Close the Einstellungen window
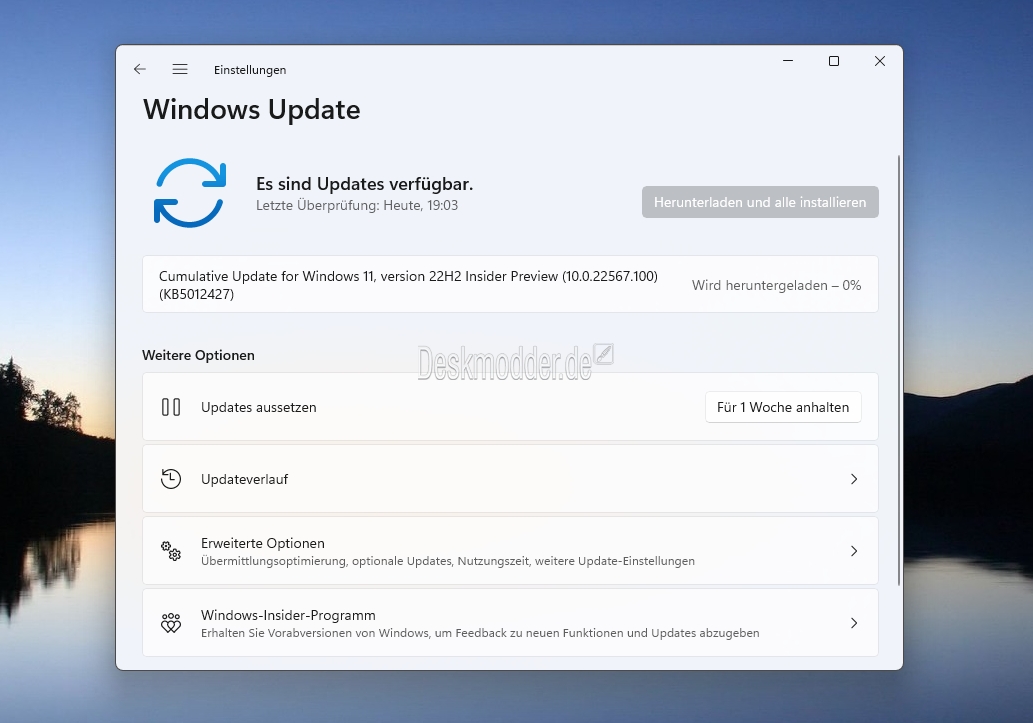Screen dimensions: 1033x723 [x=879, y=61]
